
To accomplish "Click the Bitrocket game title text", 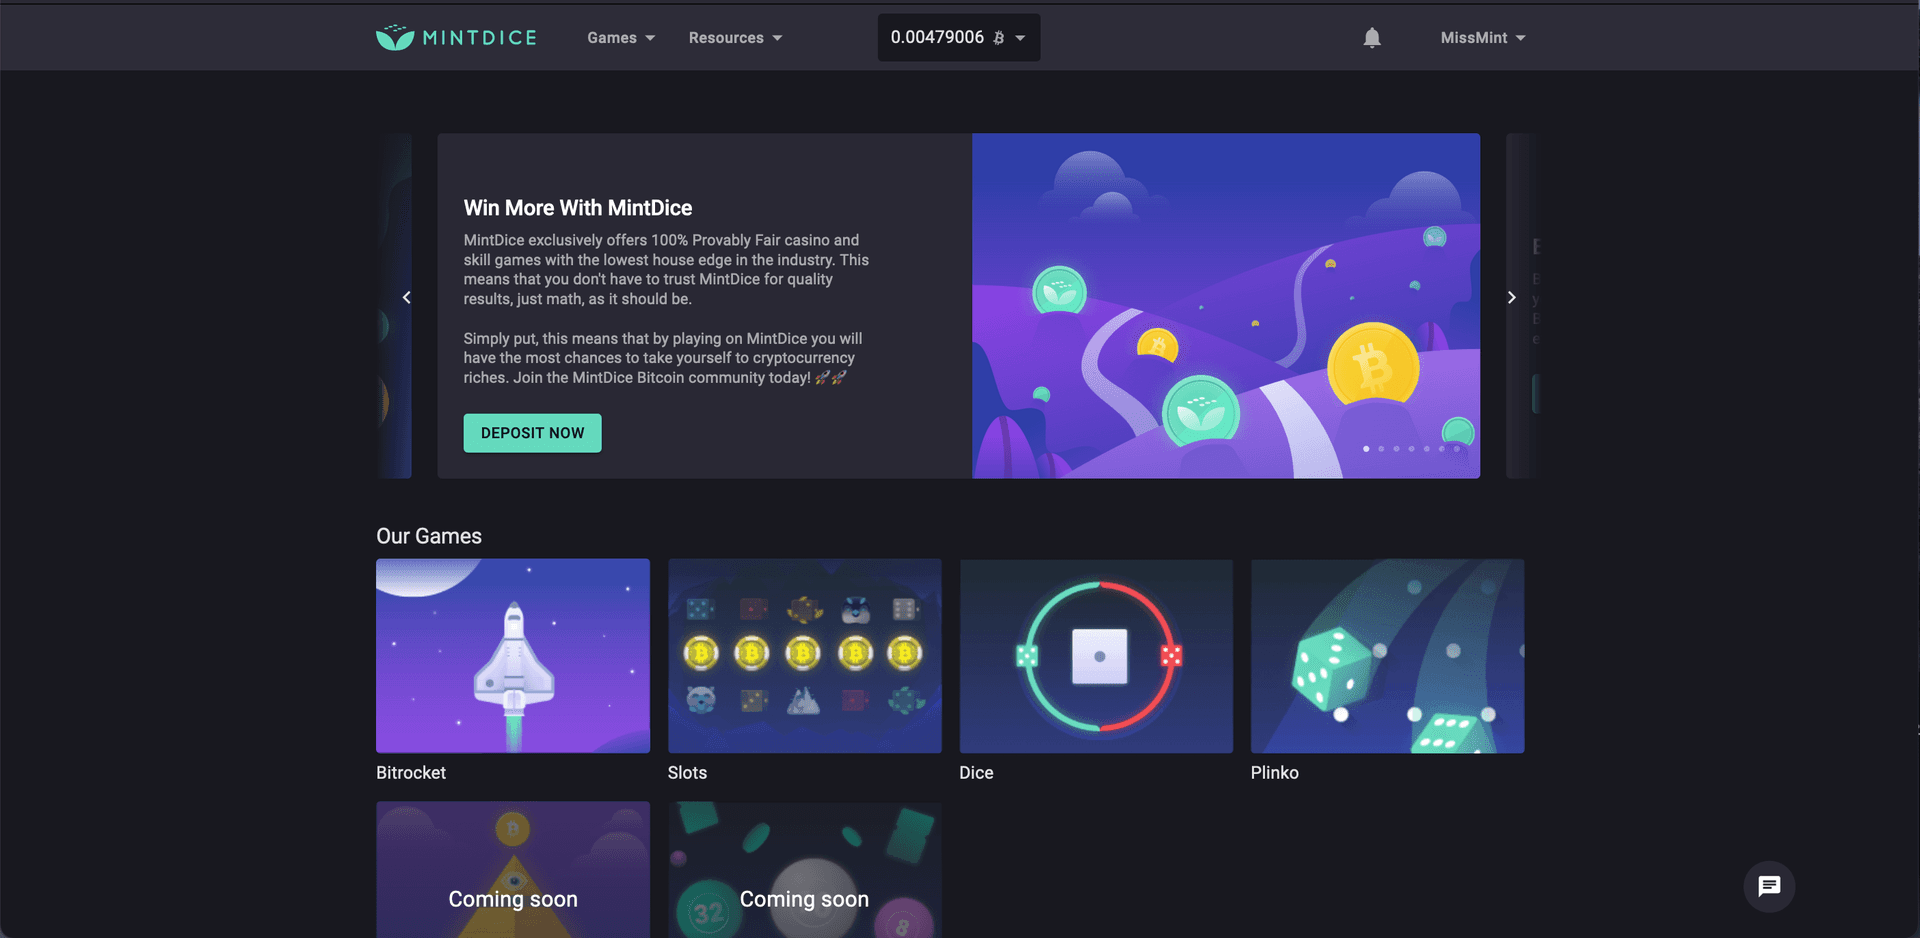I will point(411,773).
